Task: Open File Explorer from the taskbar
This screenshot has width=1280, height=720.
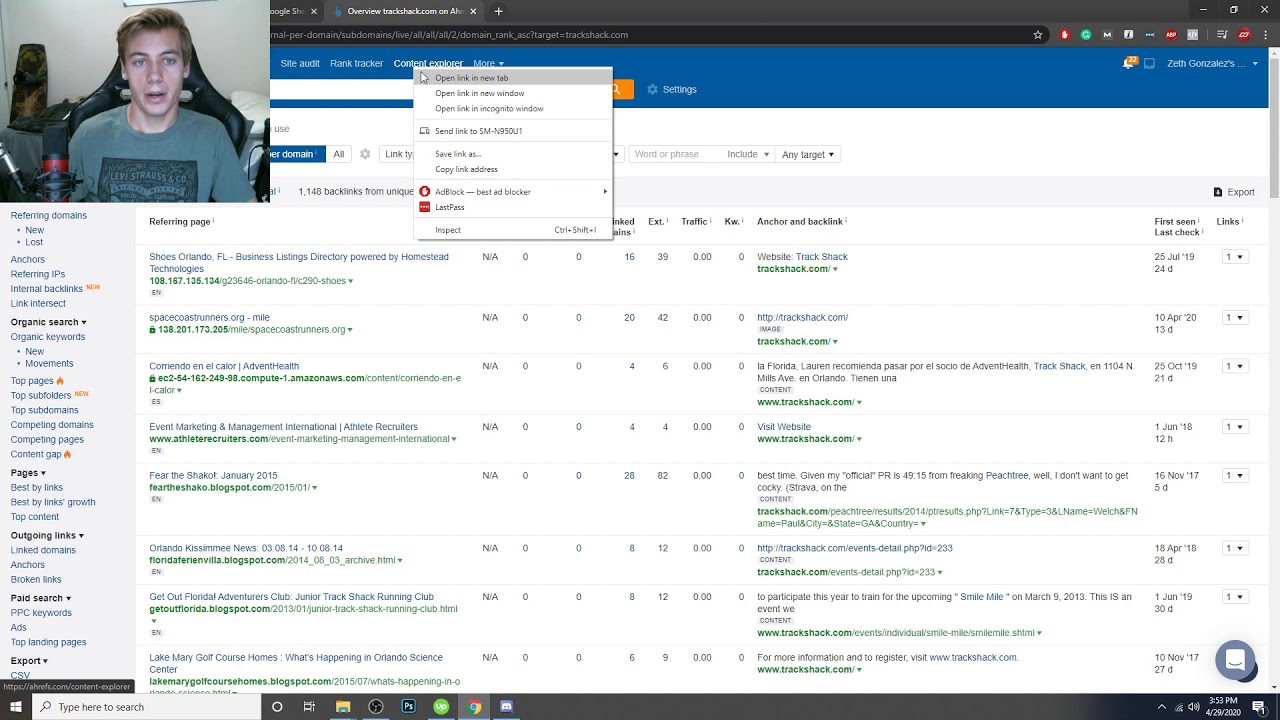Action: click(343, 707)
